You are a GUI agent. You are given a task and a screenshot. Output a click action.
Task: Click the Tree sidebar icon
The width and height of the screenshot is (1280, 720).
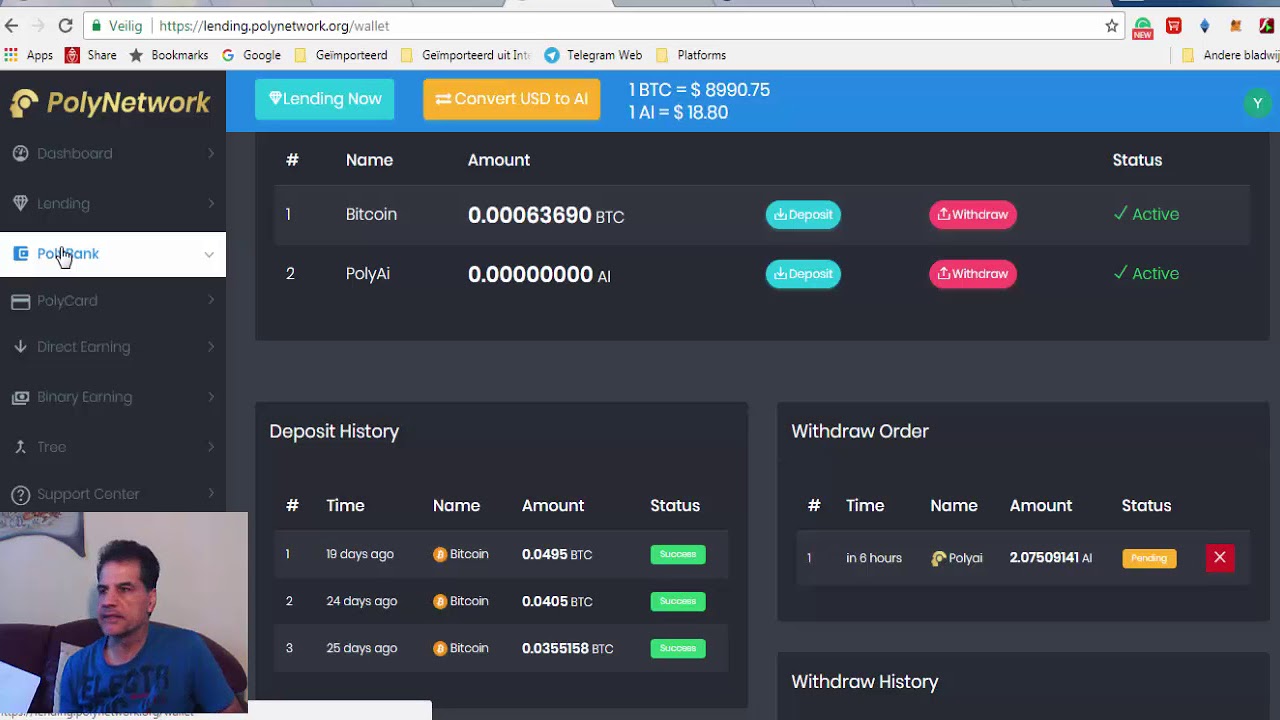pyautogui.click(x=20, y=447)
